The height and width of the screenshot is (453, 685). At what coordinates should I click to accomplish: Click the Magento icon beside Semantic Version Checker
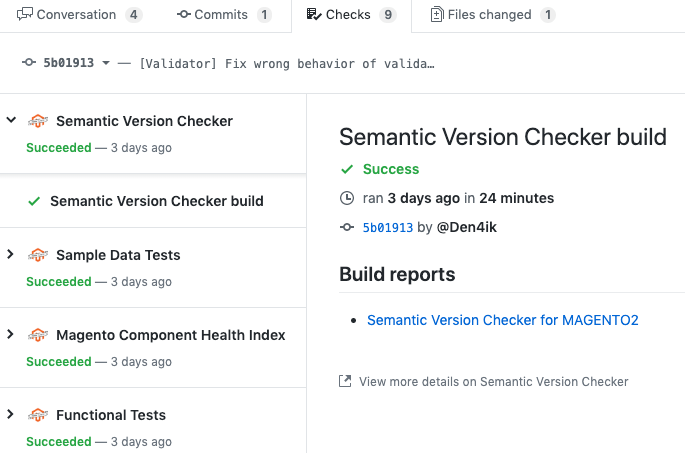click(38, 122)
